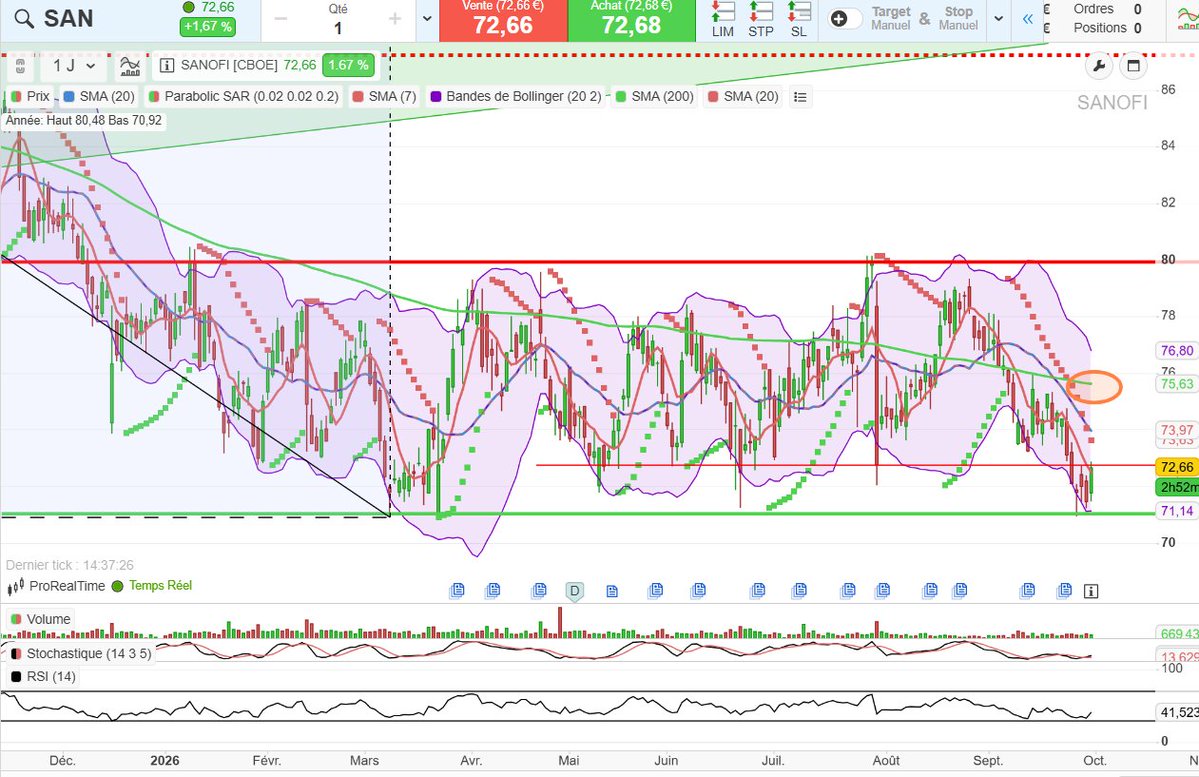Viewport: 1199px width, 777px height.
Task: Click the plus icon on Target & Stop switch
Action: (x=839, y=19)
